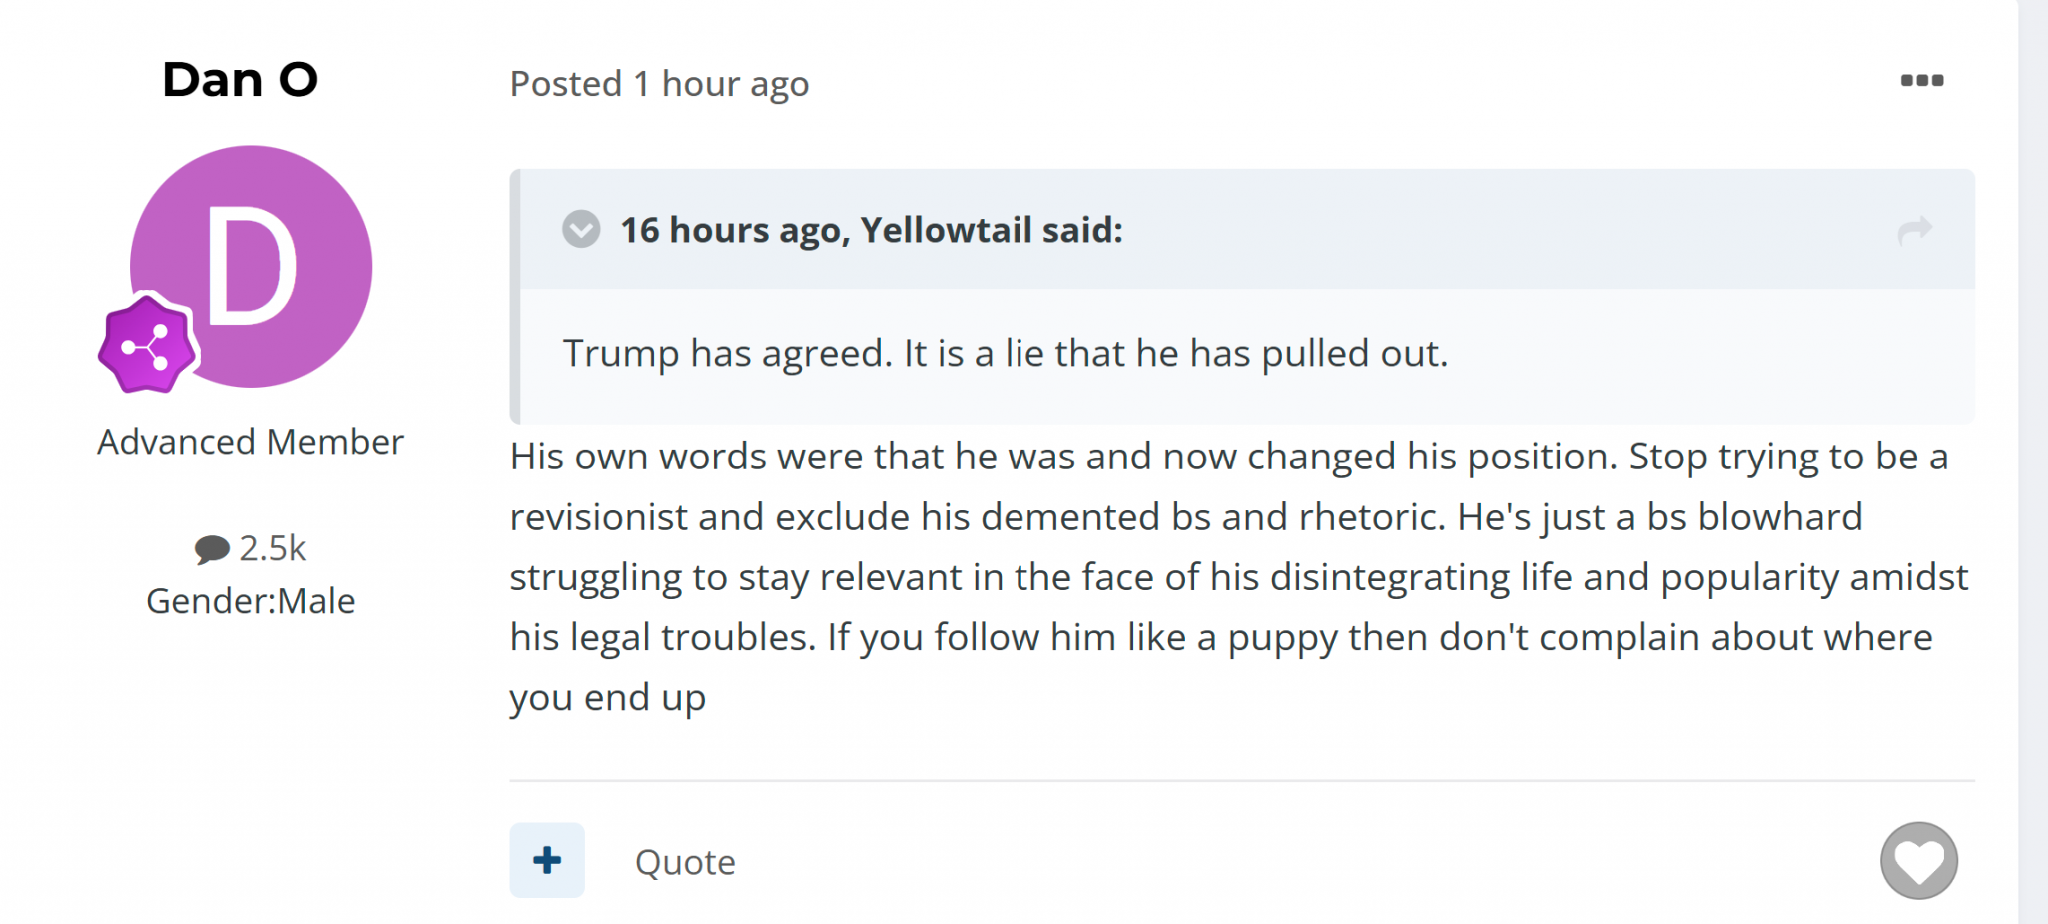Click the quoted Trump has agreed text
This screenshot has height=924, width=2048.
[1005, 353]
